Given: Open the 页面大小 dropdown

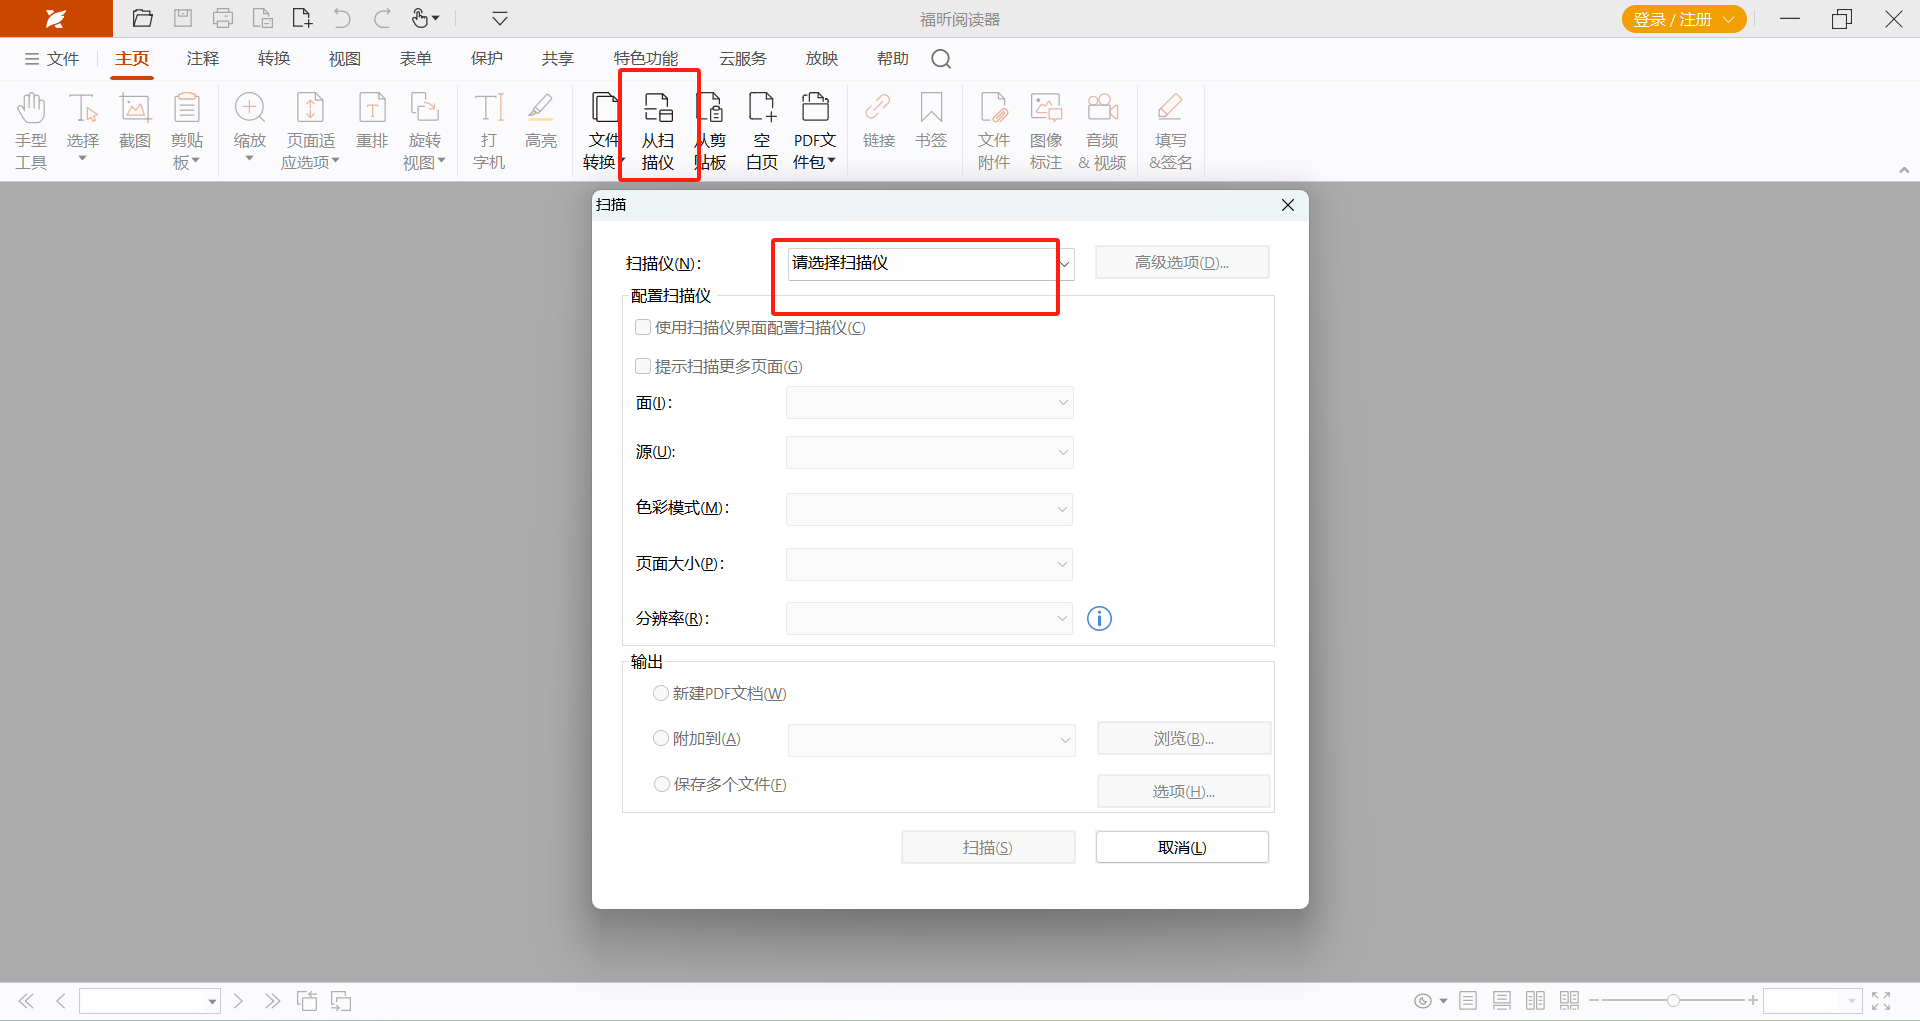Looking at the screenshot, I should point(930,564).
